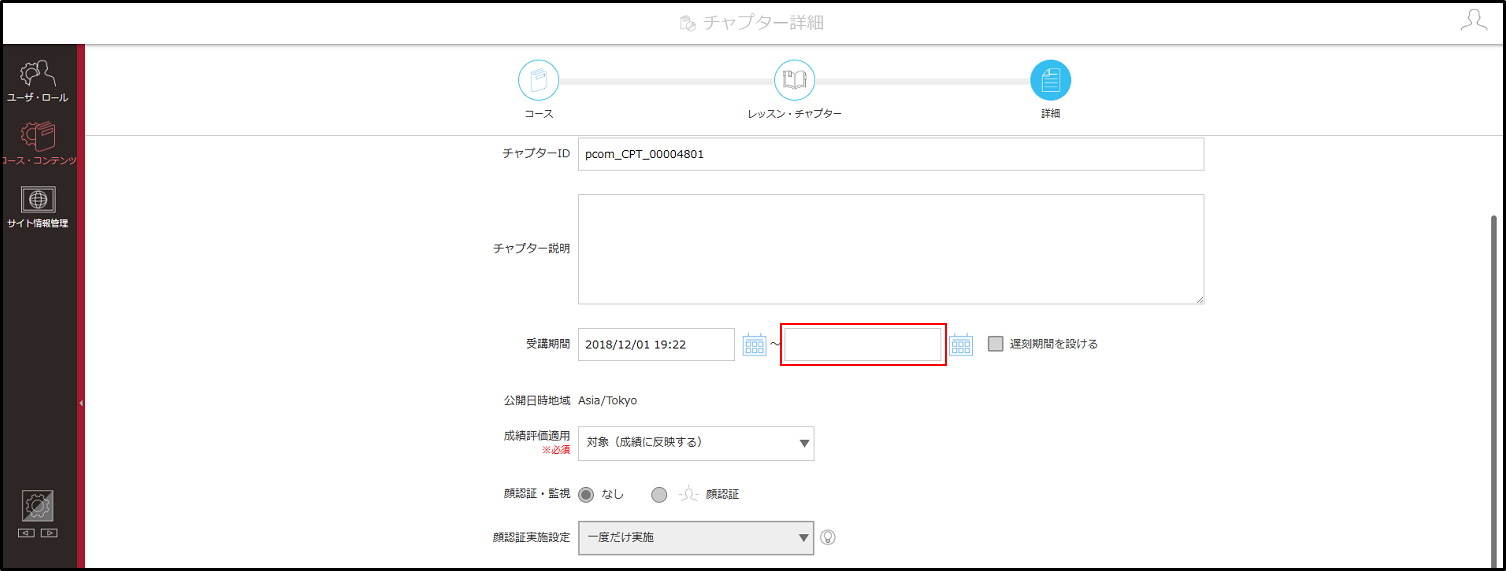Click the left arrow button under gear icon
Viewport: 1506px width, 571px height.
27,532
